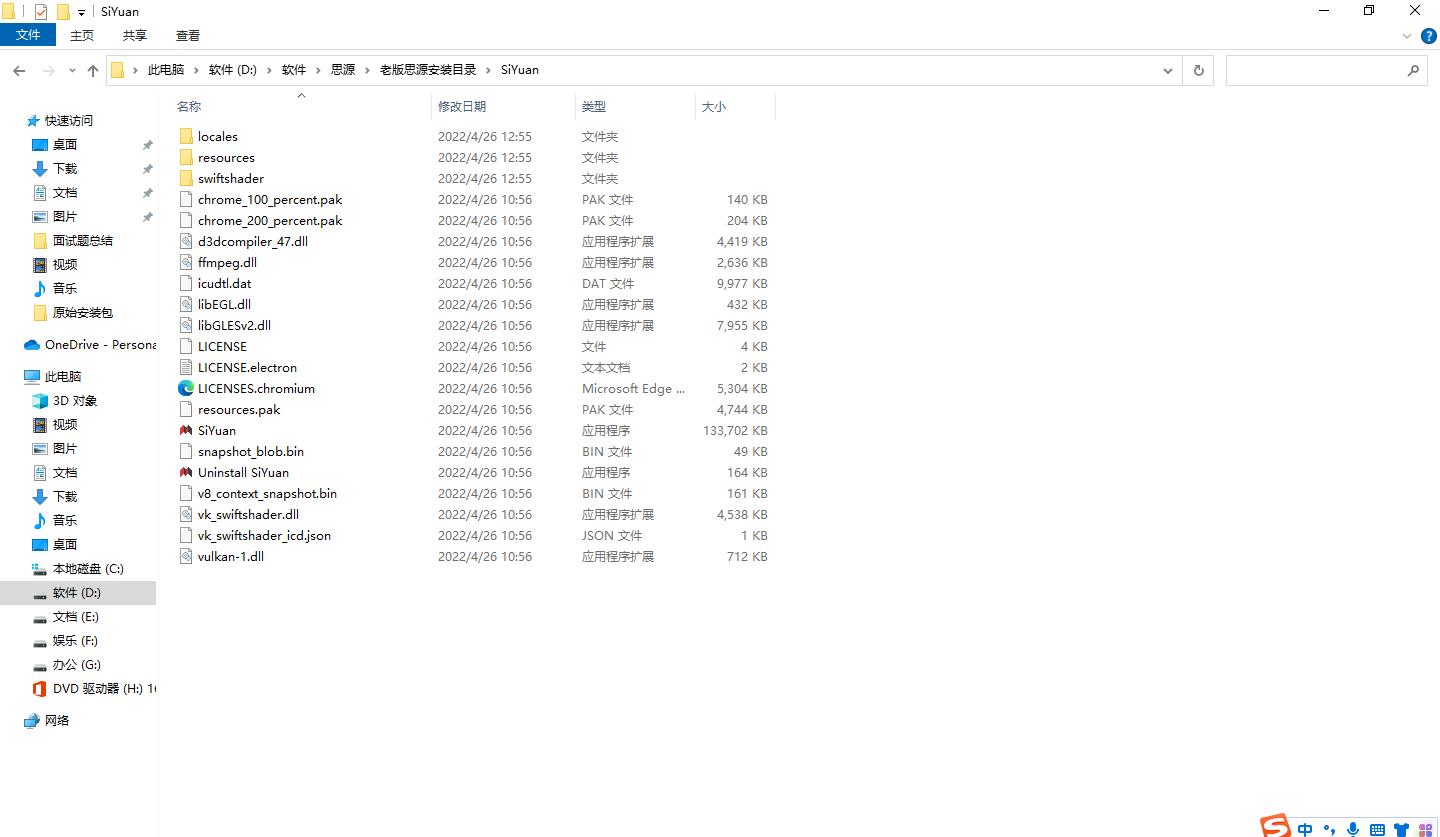This screenshot has height=837, width=1440.
Task: Open Help via the blue question-mark icon
Action: 1429,36
